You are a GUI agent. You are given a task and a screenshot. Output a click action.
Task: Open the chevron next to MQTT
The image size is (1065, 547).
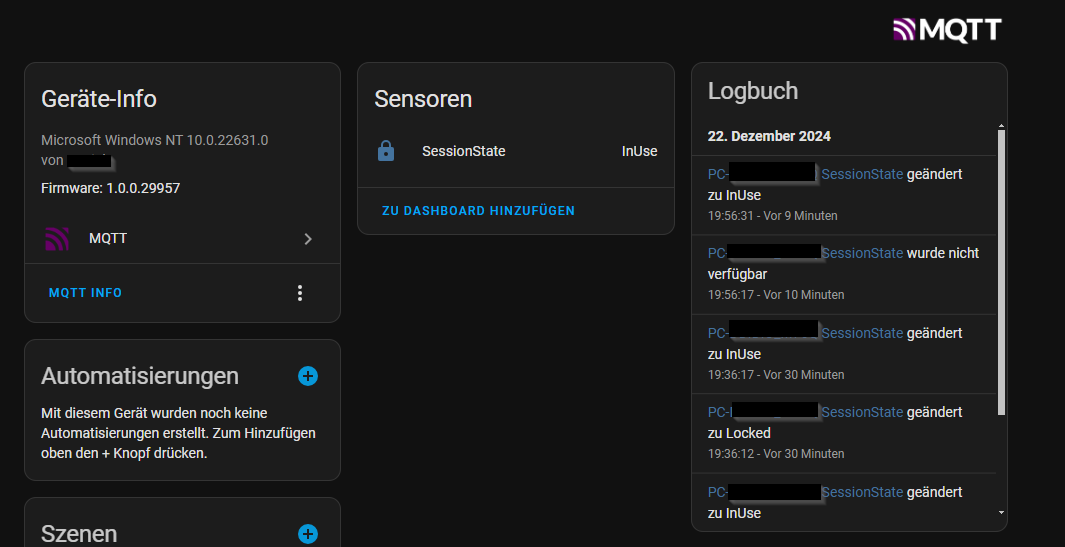tap(308, 239)
